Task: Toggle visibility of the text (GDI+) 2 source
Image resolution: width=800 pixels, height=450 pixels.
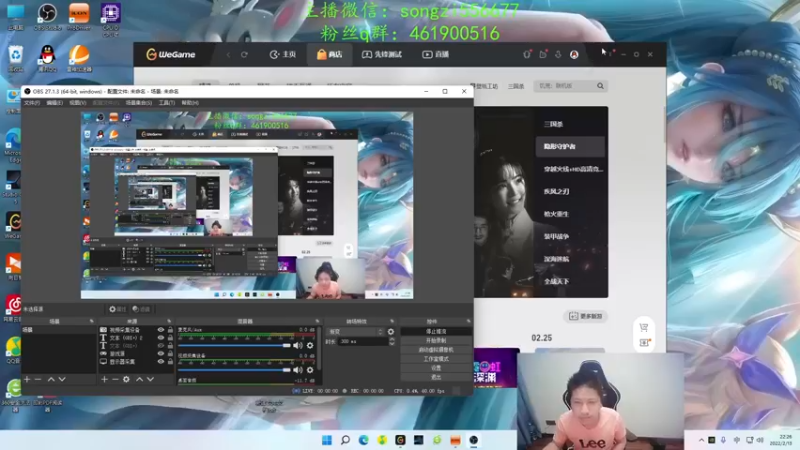Action: 161,338
